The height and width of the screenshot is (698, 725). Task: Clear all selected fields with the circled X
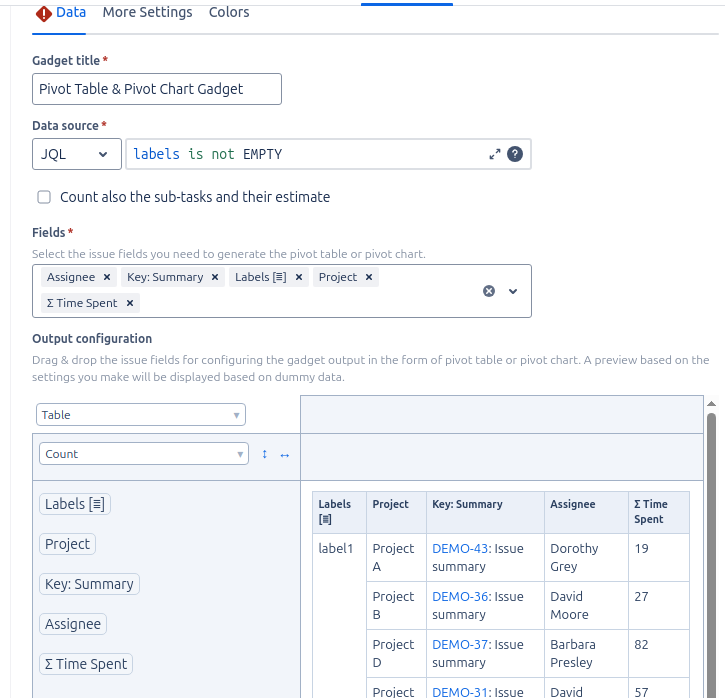click(x=489, y=291)
